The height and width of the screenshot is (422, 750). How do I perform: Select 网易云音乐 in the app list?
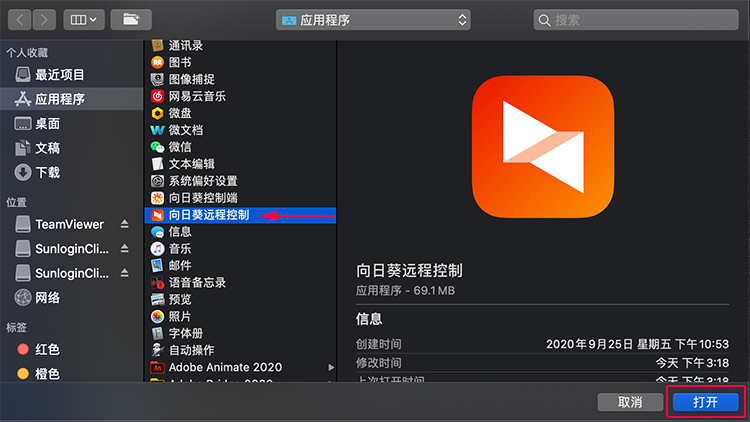coord(196,97)
